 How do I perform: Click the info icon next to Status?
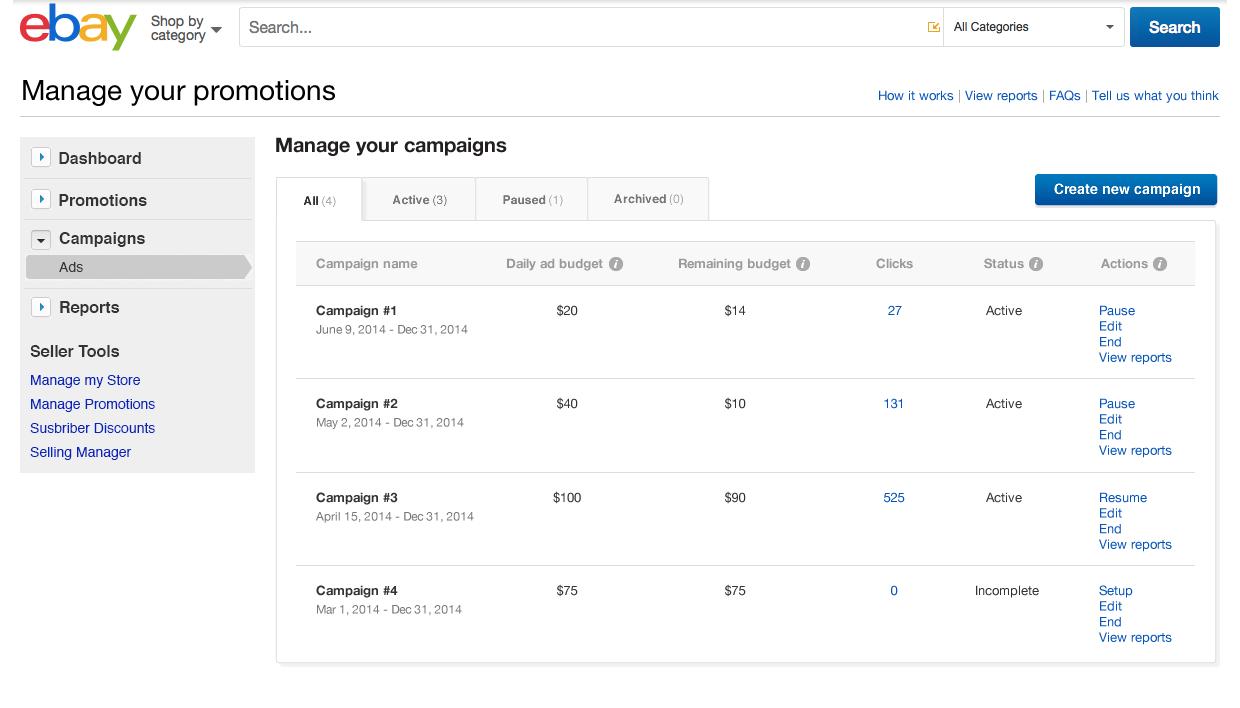1036,264
